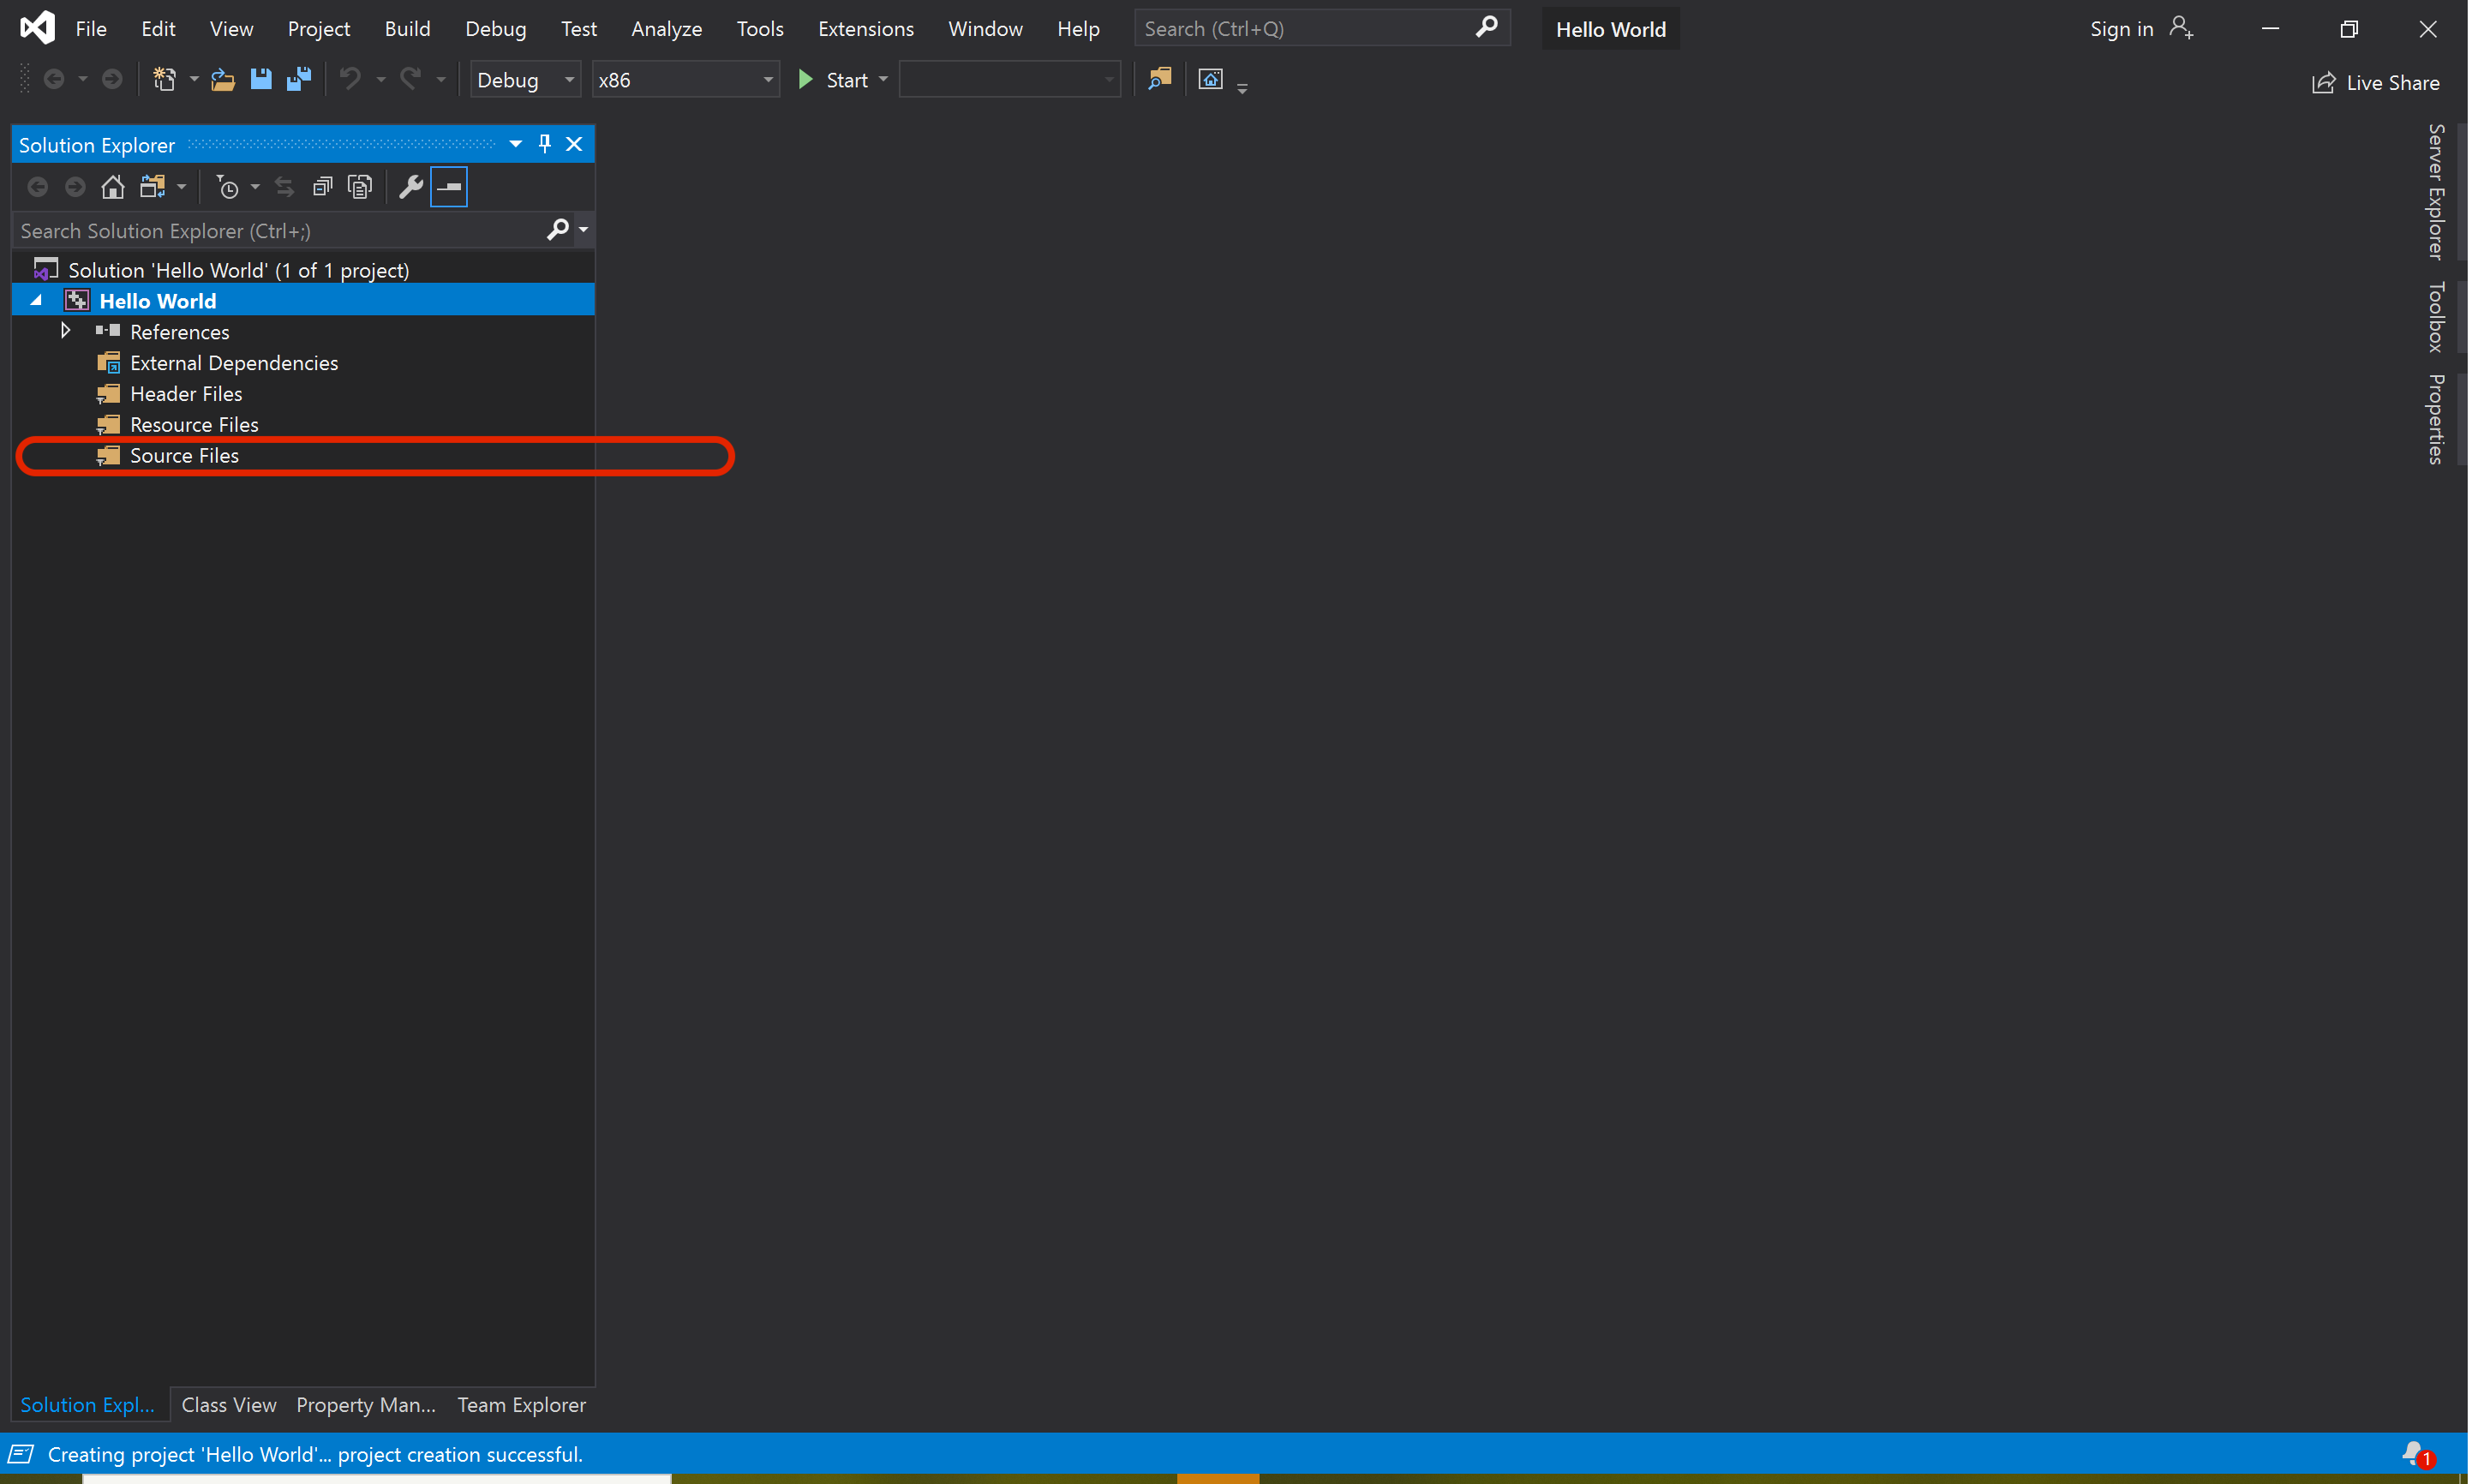Open Properties with the wrench icon
This screenshot has height=1484, width=2478.
point(411,187)
